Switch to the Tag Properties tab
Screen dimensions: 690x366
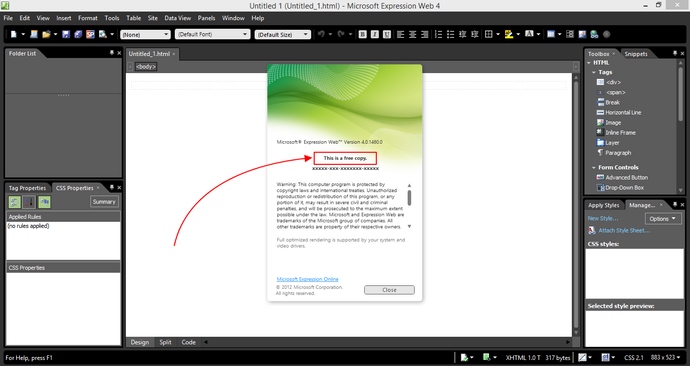27,188
